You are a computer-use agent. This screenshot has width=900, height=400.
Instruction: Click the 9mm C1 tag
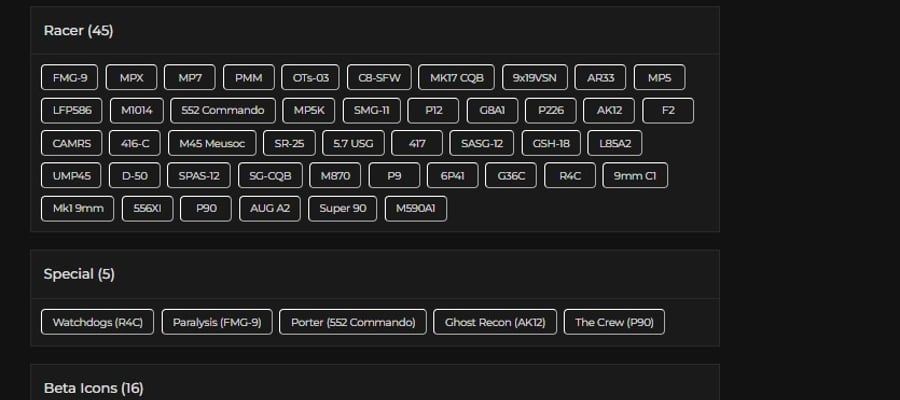(635, 176)
